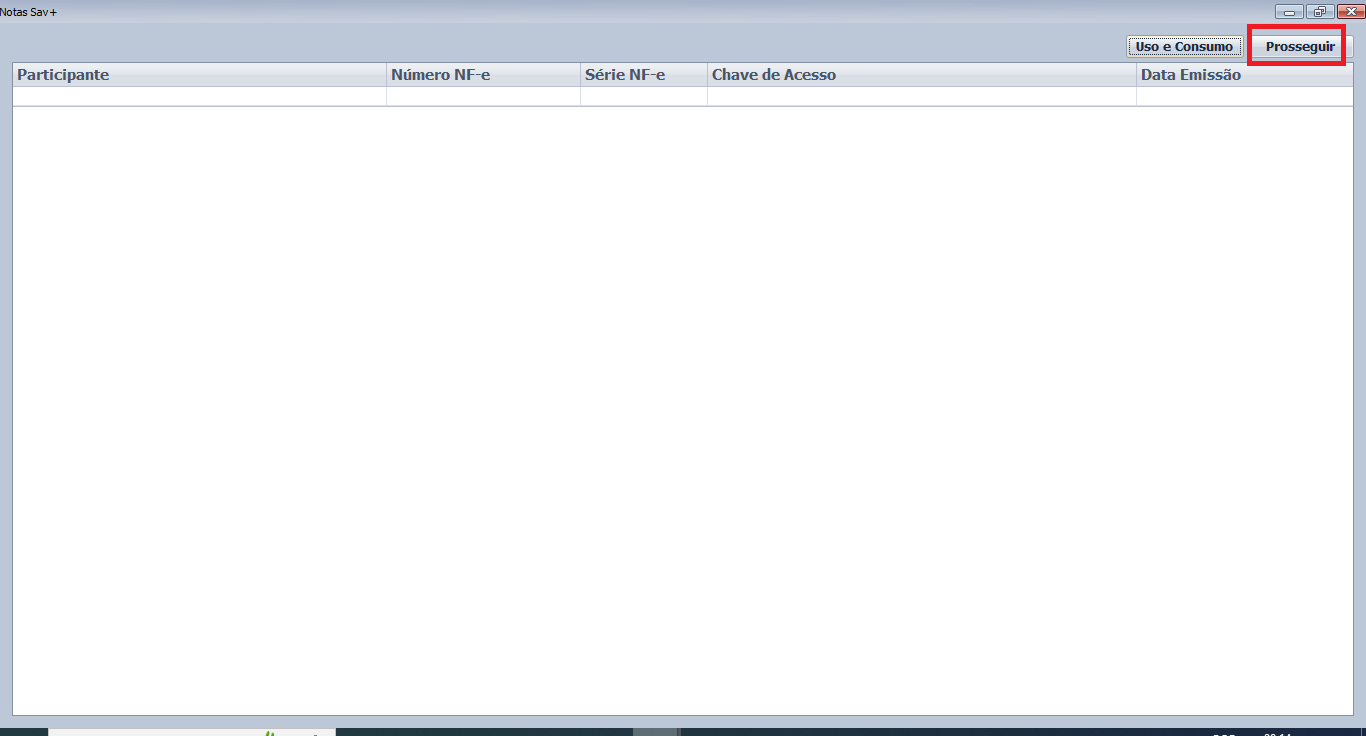Sort by the Número NF-e column header
Image resolution: width=1366 pixels, height=736 pixels.
point(483,75)
